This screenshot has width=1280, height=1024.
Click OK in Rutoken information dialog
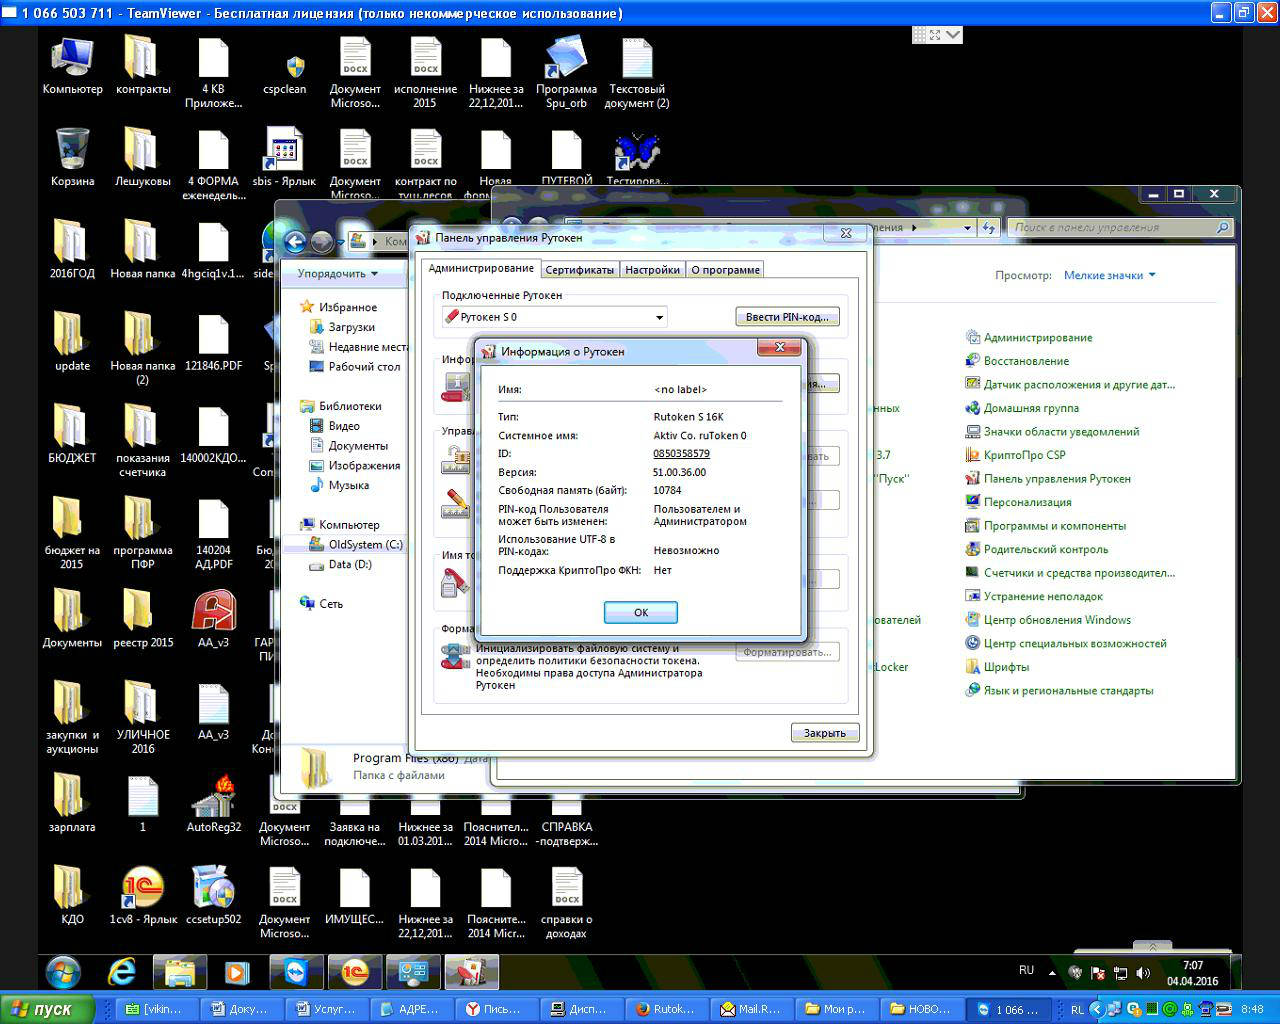tap(640, 612)
